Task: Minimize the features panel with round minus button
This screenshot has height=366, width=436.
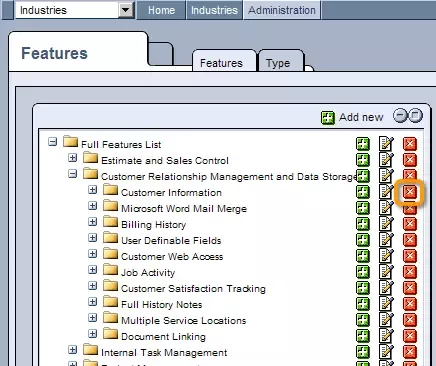Action: pyautogui.click(x=400, y=116)
